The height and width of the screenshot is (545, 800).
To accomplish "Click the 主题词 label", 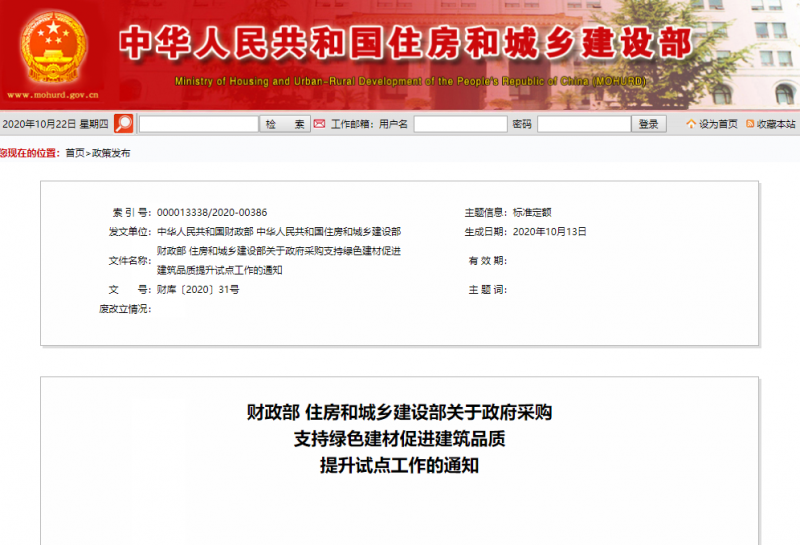I will point(488,290).
